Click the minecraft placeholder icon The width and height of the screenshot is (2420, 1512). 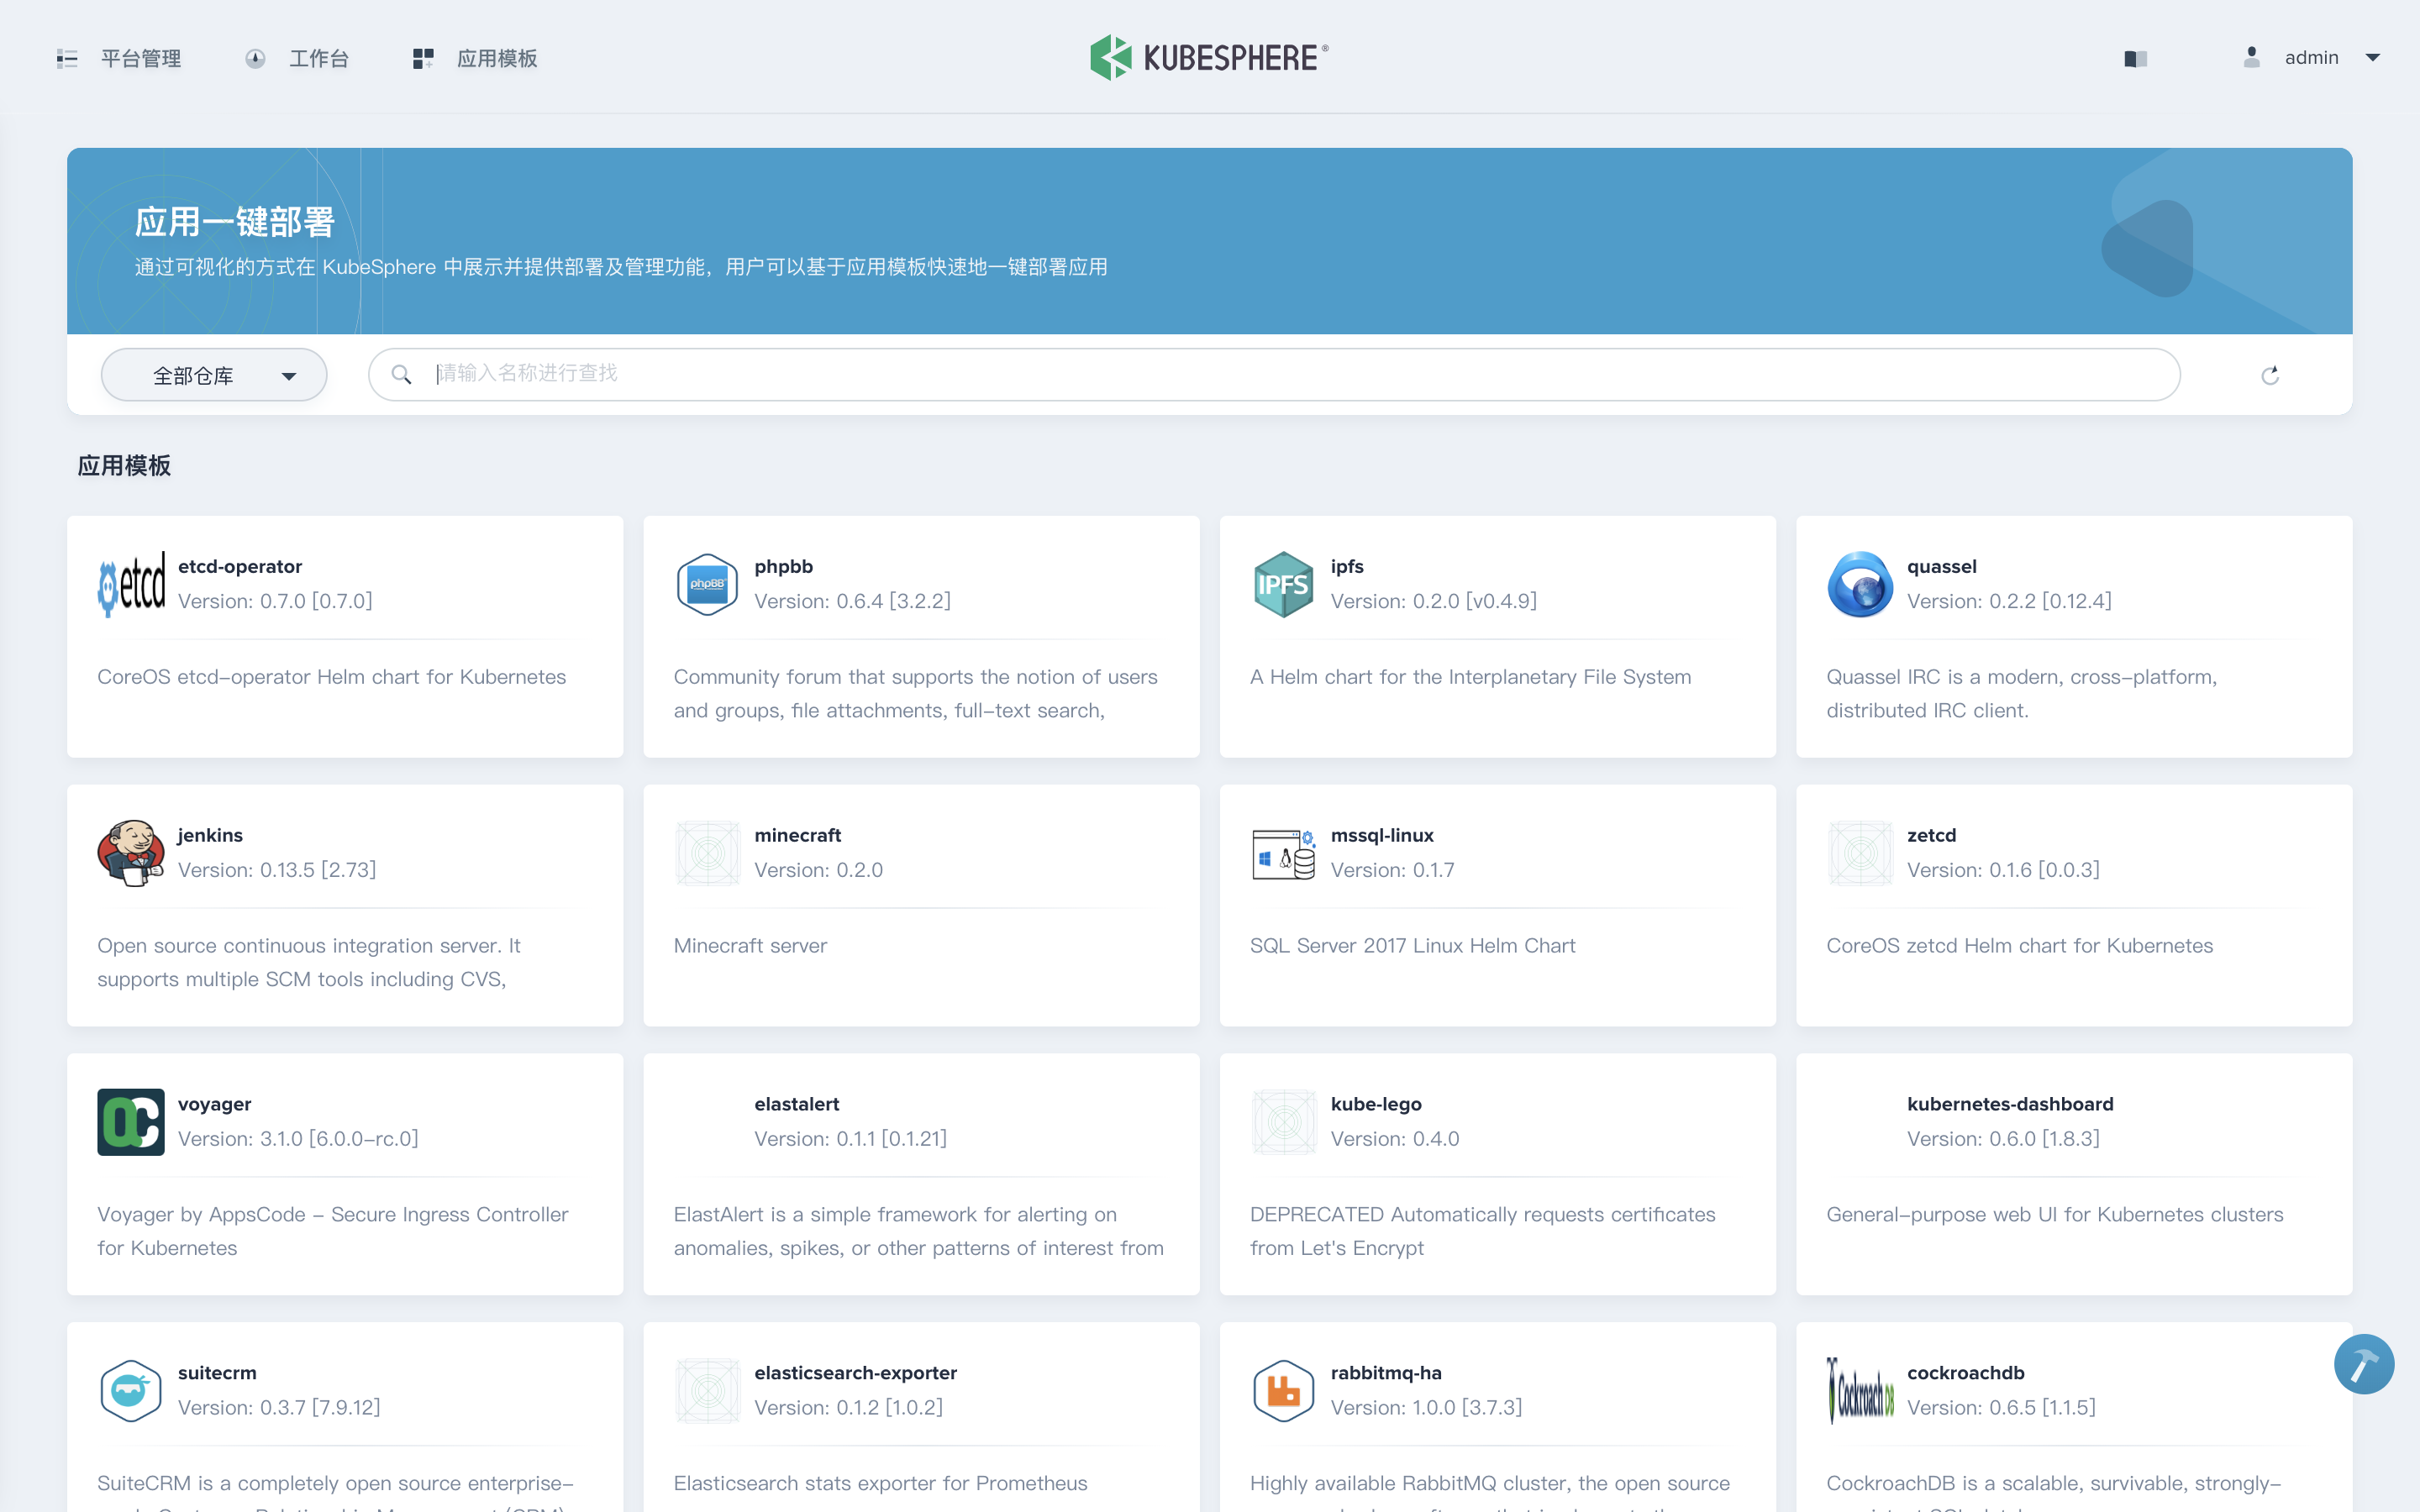point(707,853)
